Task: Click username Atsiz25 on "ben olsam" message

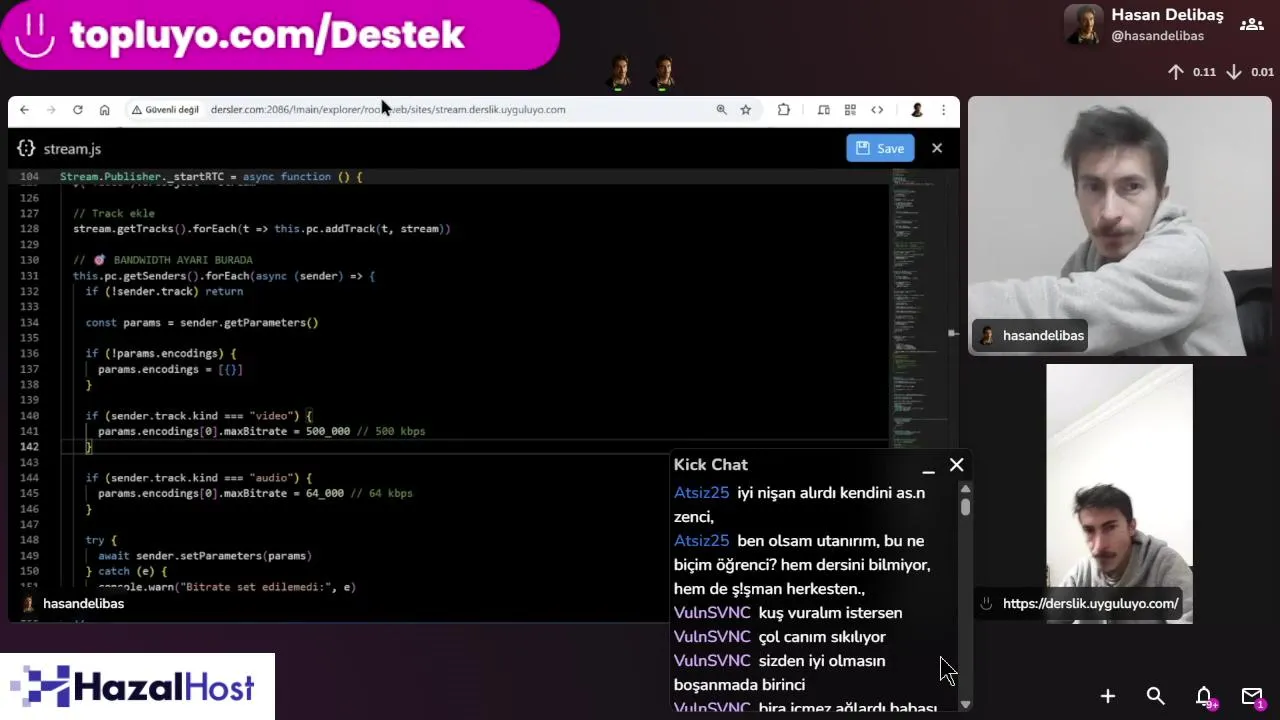Action: click(x=701, y=541)
